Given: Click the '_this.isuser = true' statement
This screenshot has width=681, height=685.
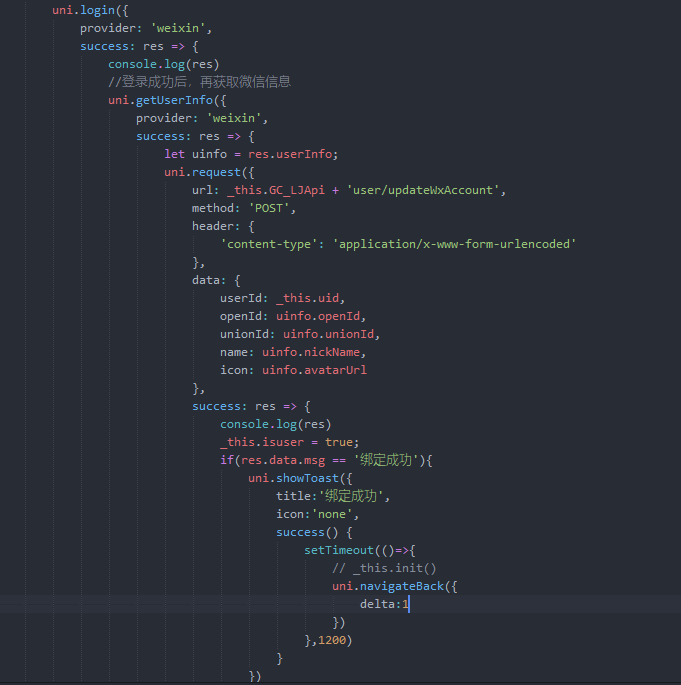Looking at the screenshot, I should click(288, 442).
